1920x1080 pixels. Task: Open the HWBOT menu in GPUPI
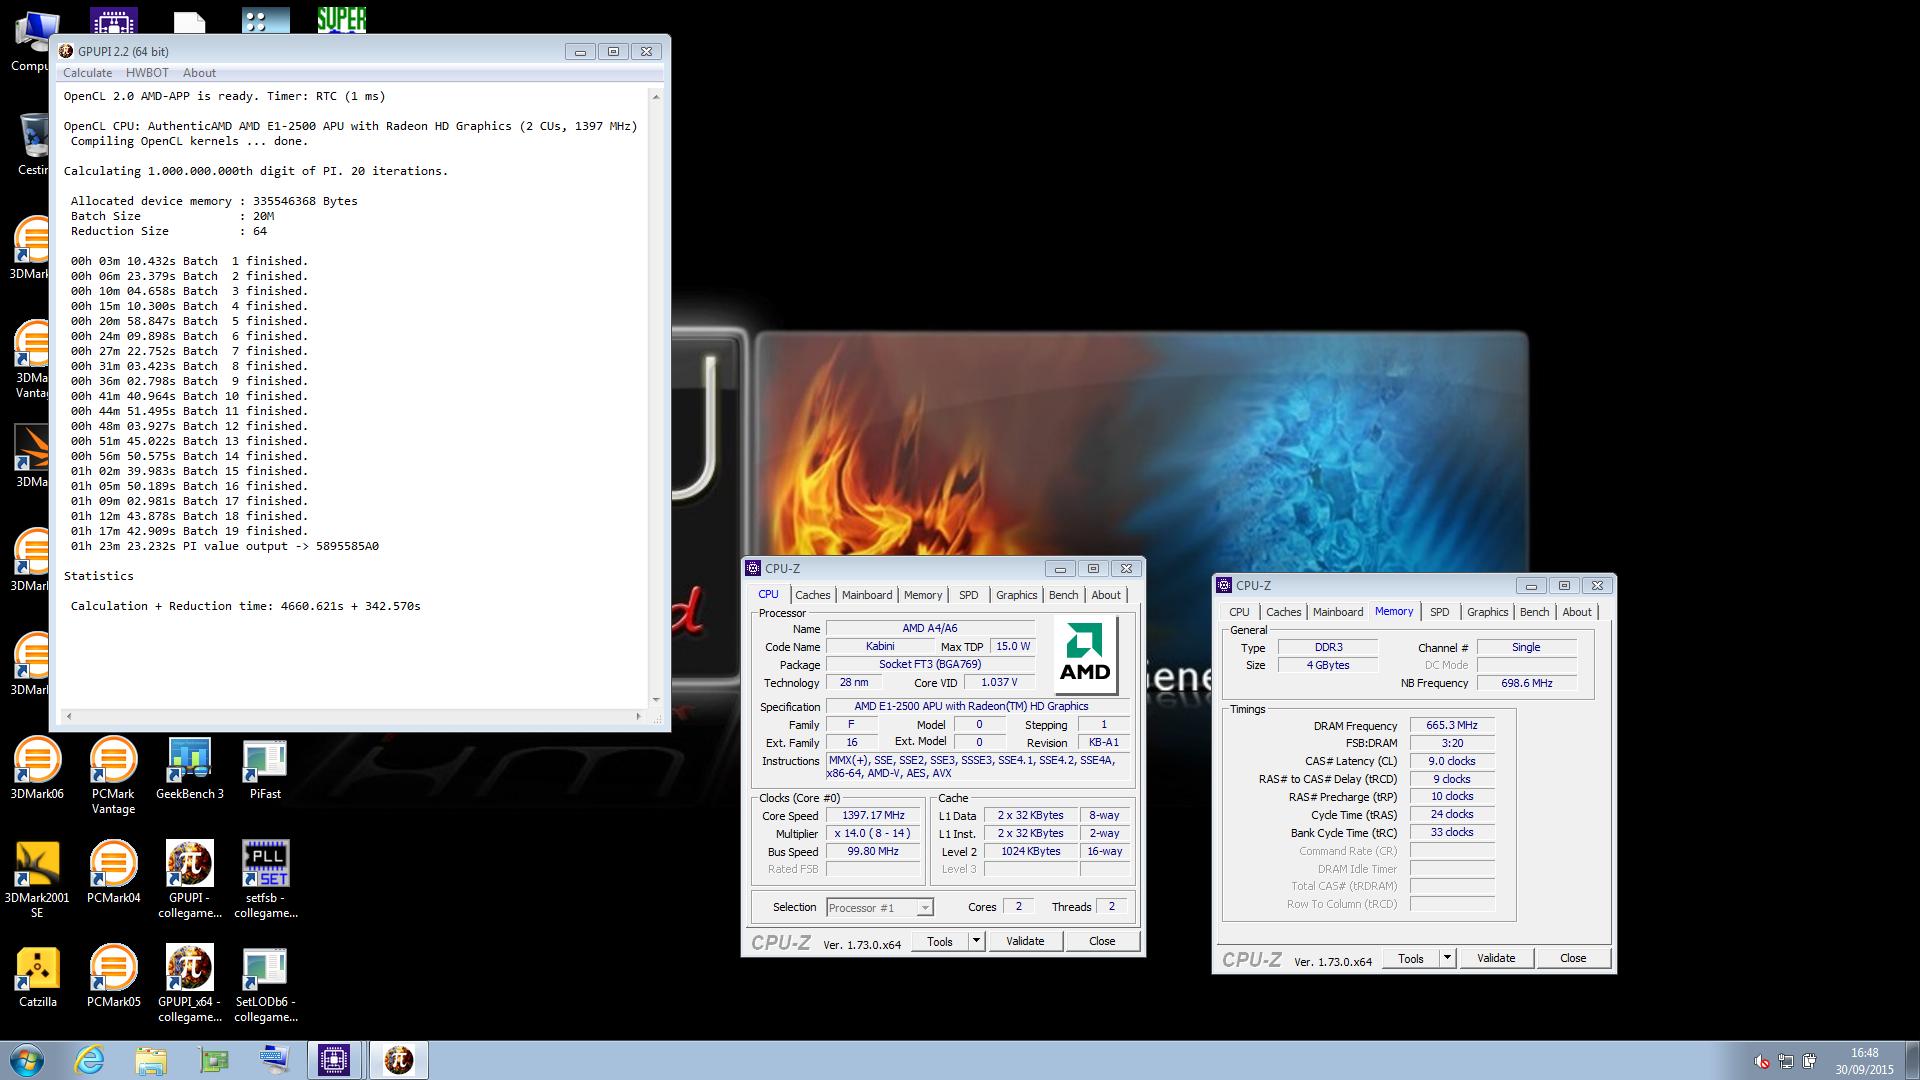tap(147, 73)
